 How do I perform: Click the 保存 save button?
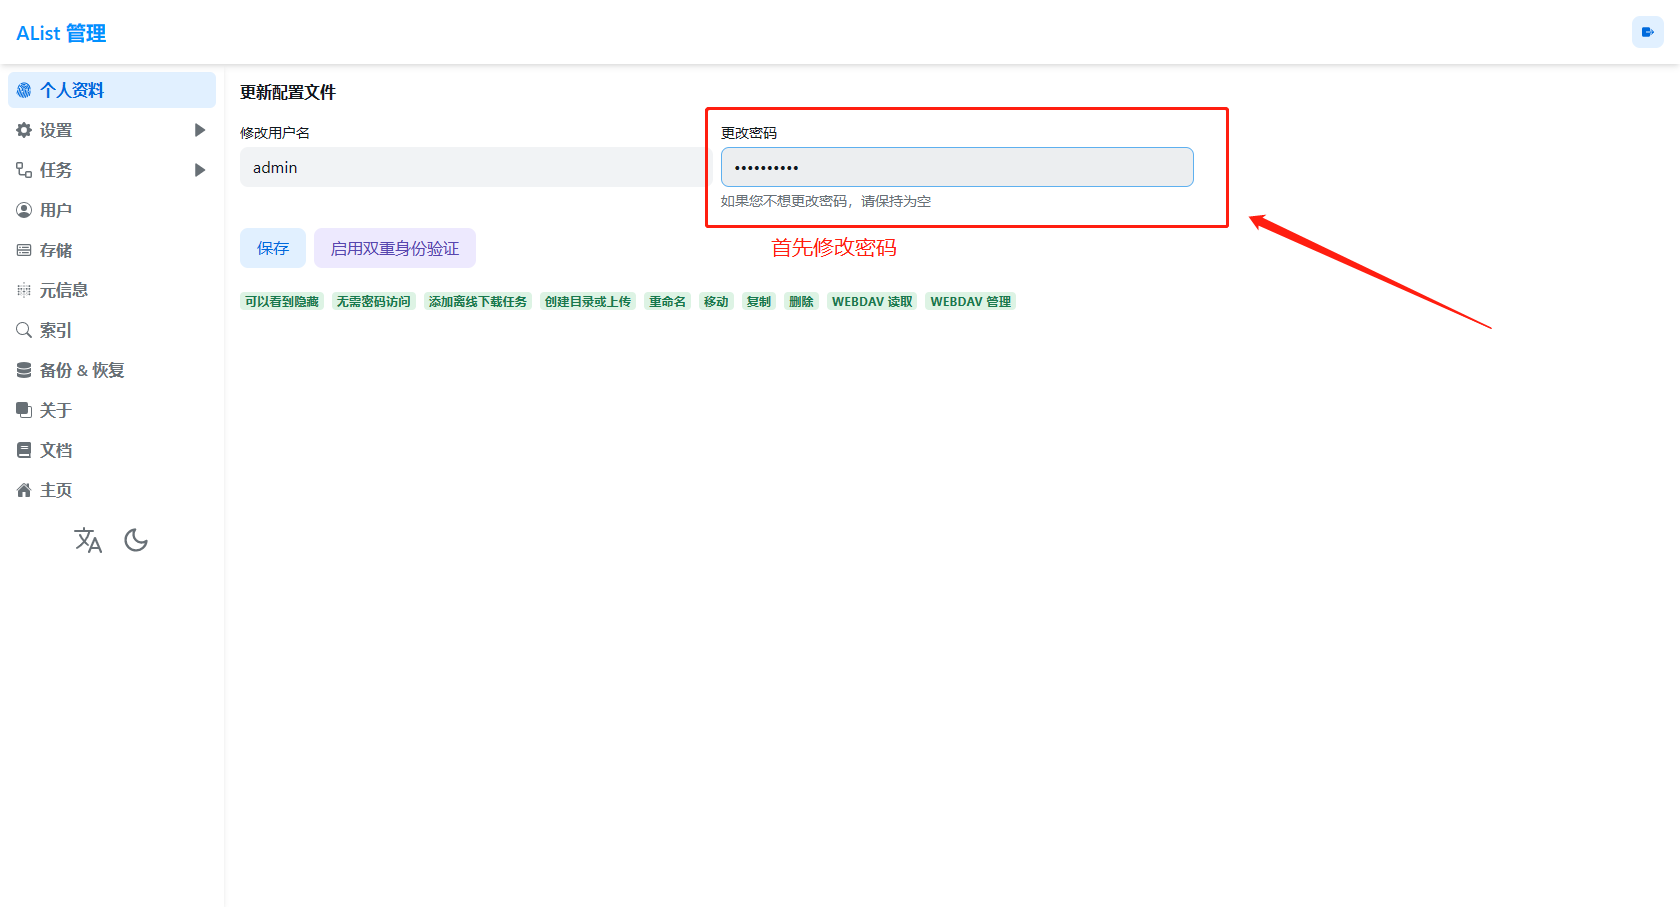273,248
